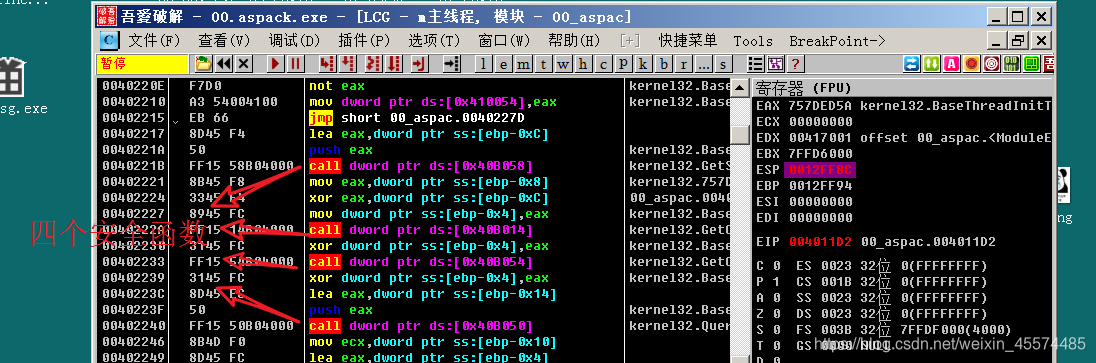Click the Trace into toolbar icon

click(374, 64)
